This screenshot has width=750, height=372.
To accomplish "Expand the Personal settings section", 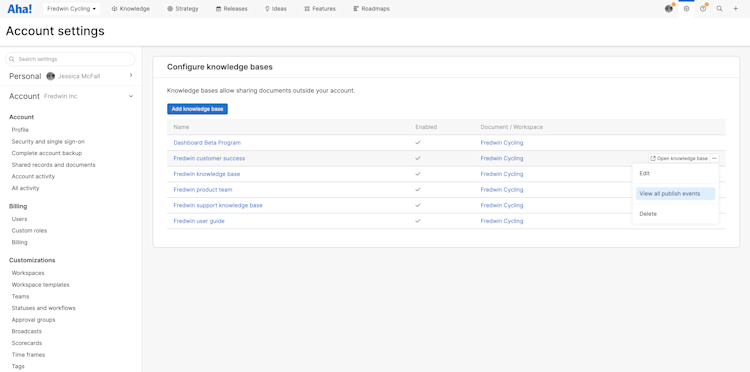I will (x=131, y=76).
